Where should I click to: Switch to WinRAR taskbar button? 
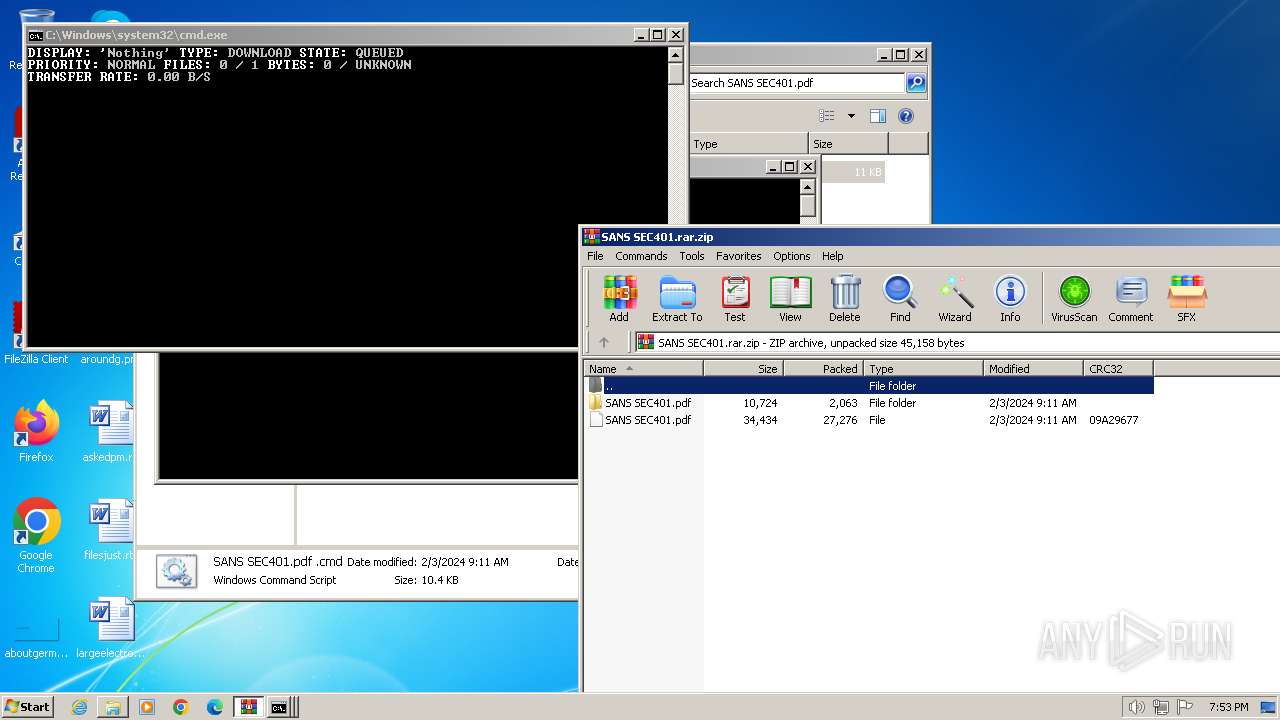coord(248,707)
